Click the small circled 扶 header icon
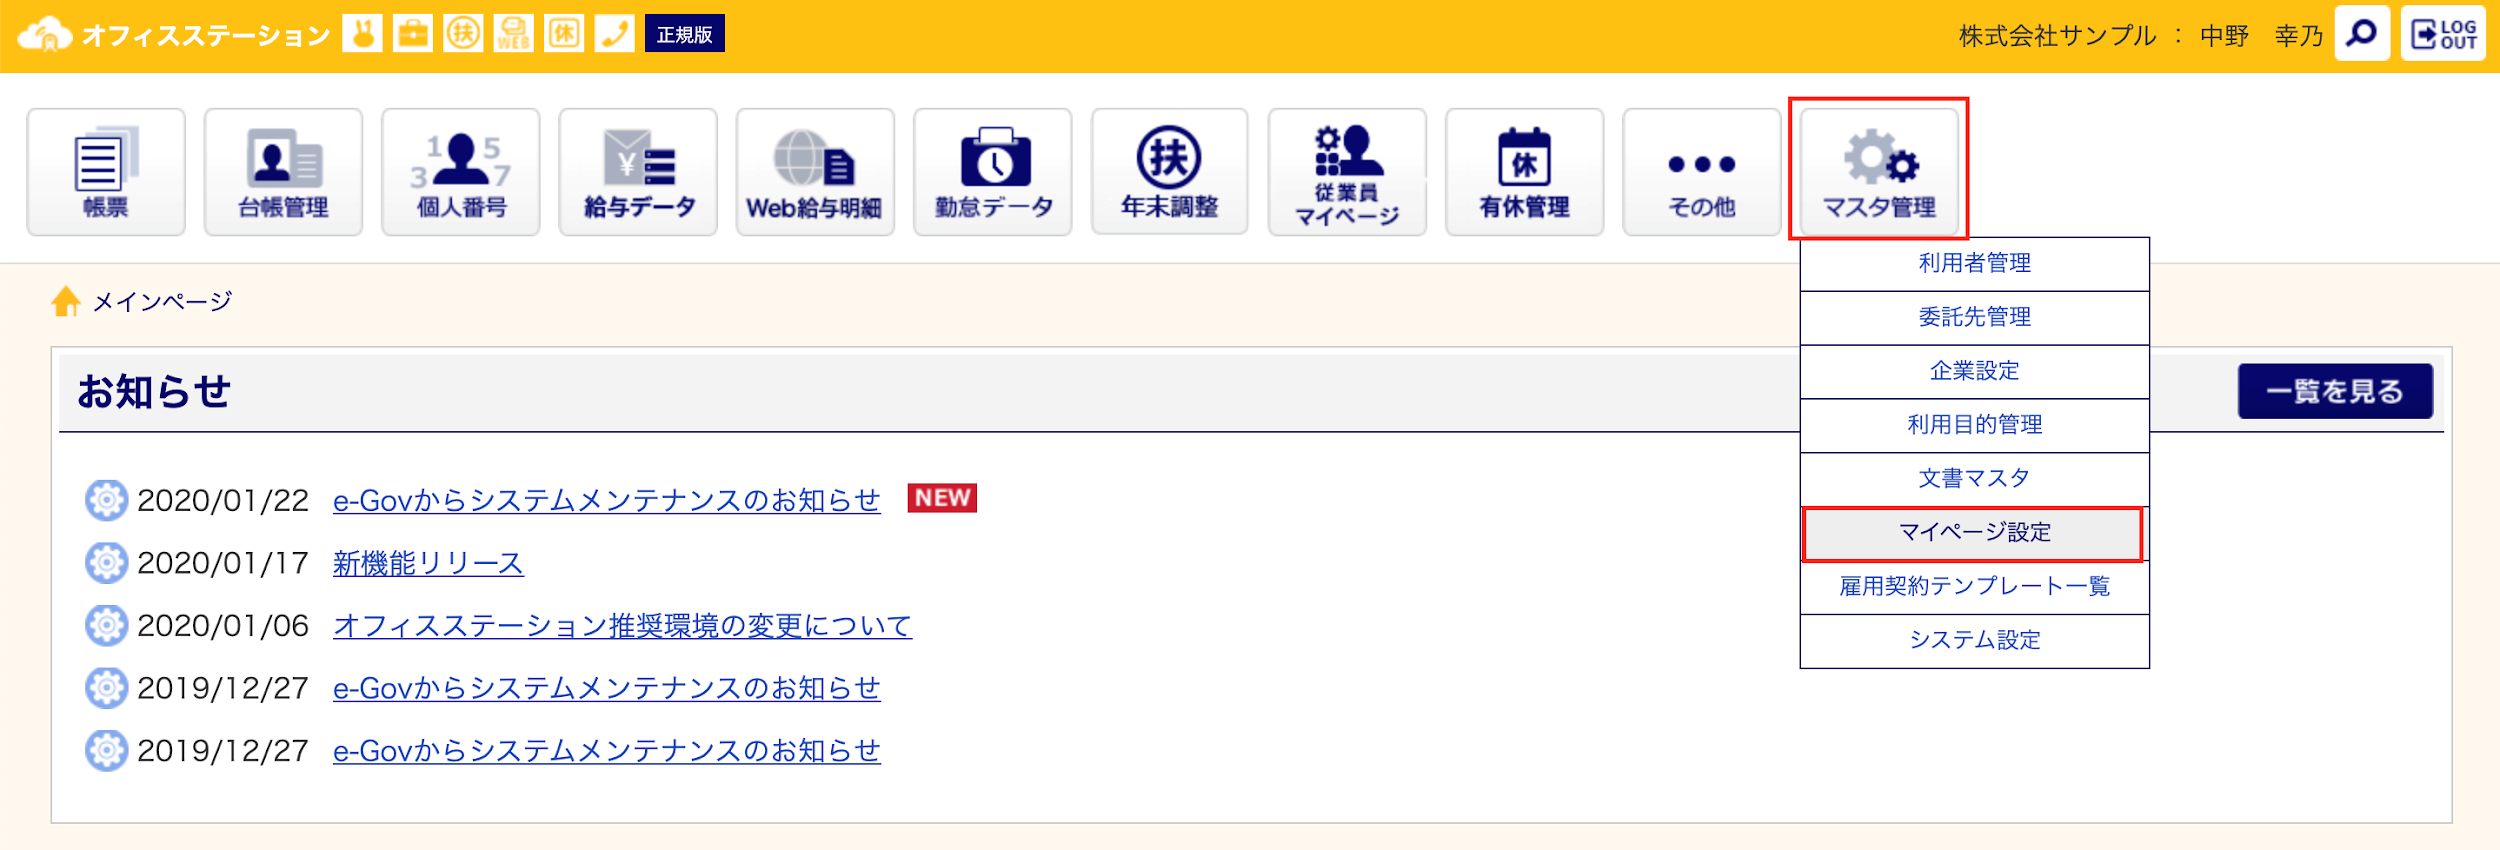 click(463, 33)
